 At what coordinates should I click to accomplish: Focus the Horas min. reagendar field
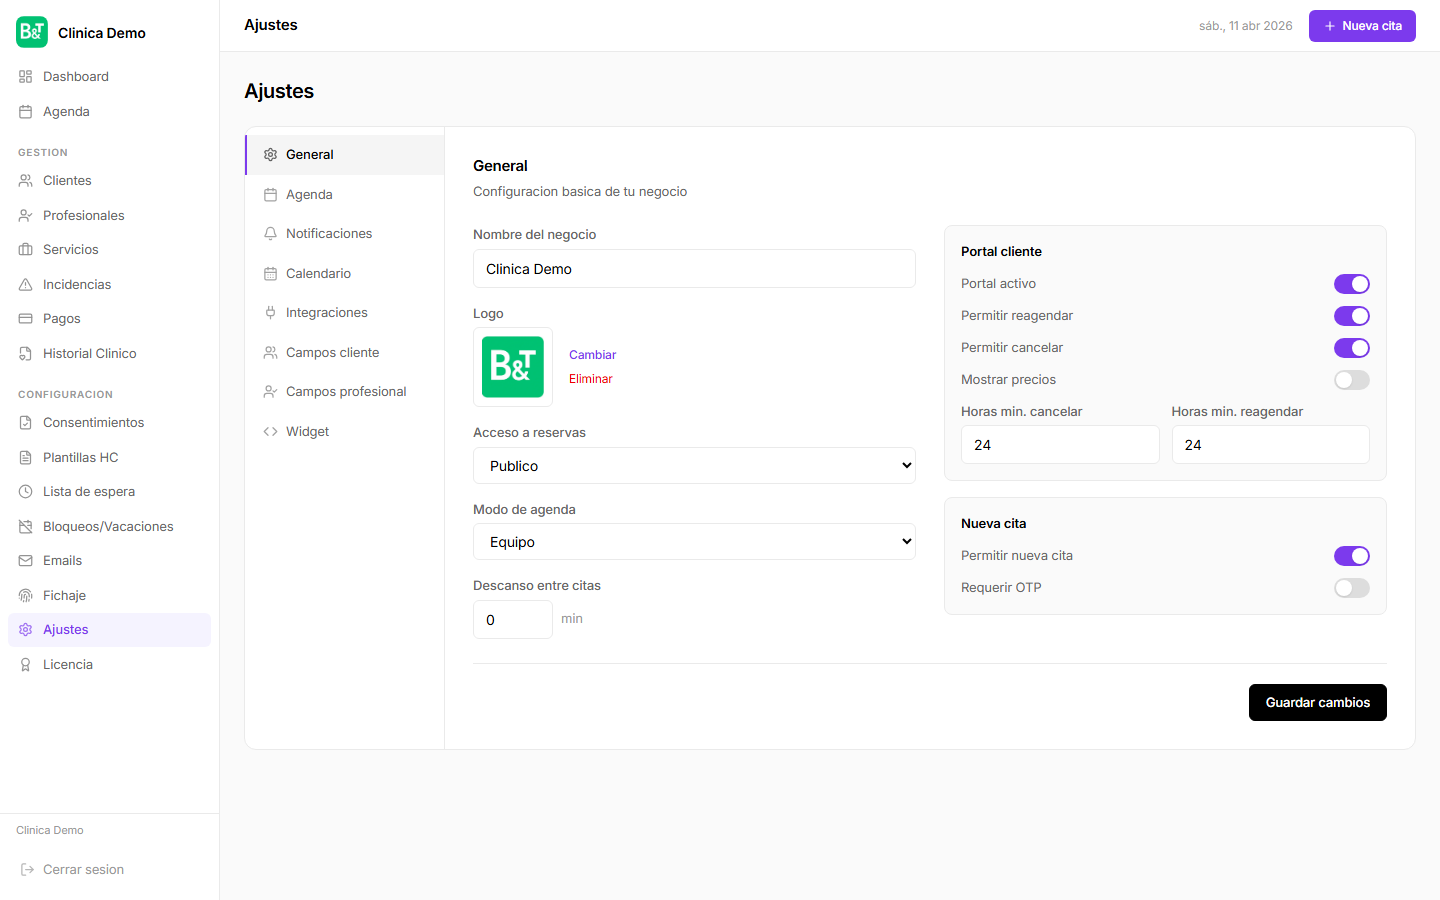[1271, 445]
